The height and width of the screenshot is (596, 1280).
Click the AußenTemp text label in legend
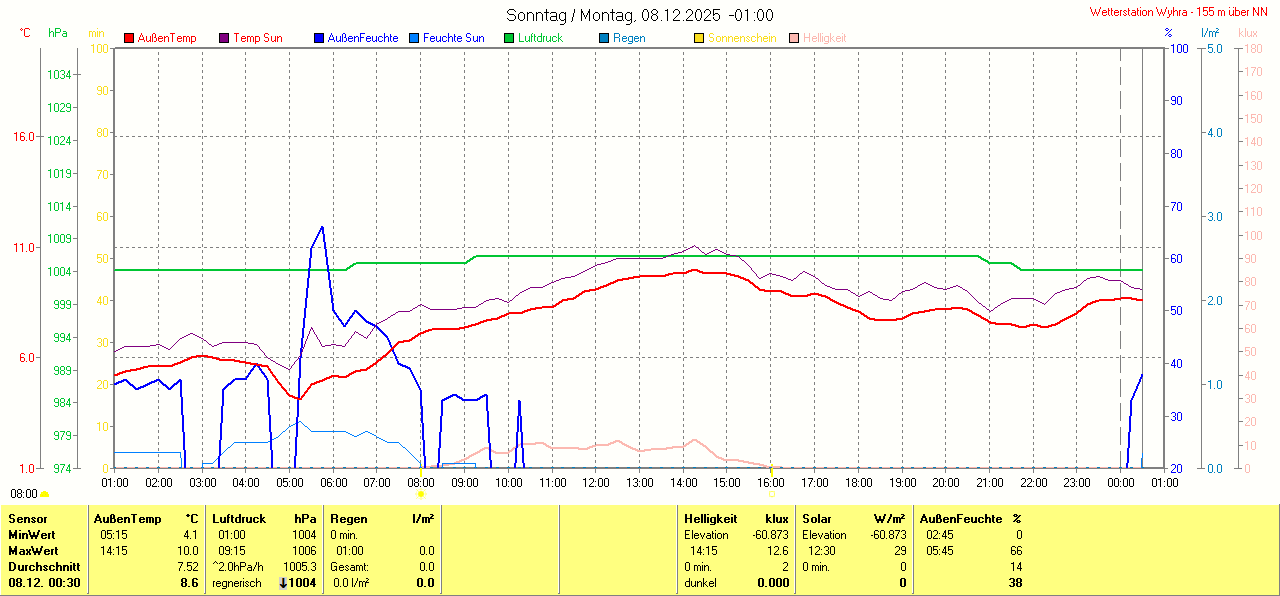pos(168,38)
